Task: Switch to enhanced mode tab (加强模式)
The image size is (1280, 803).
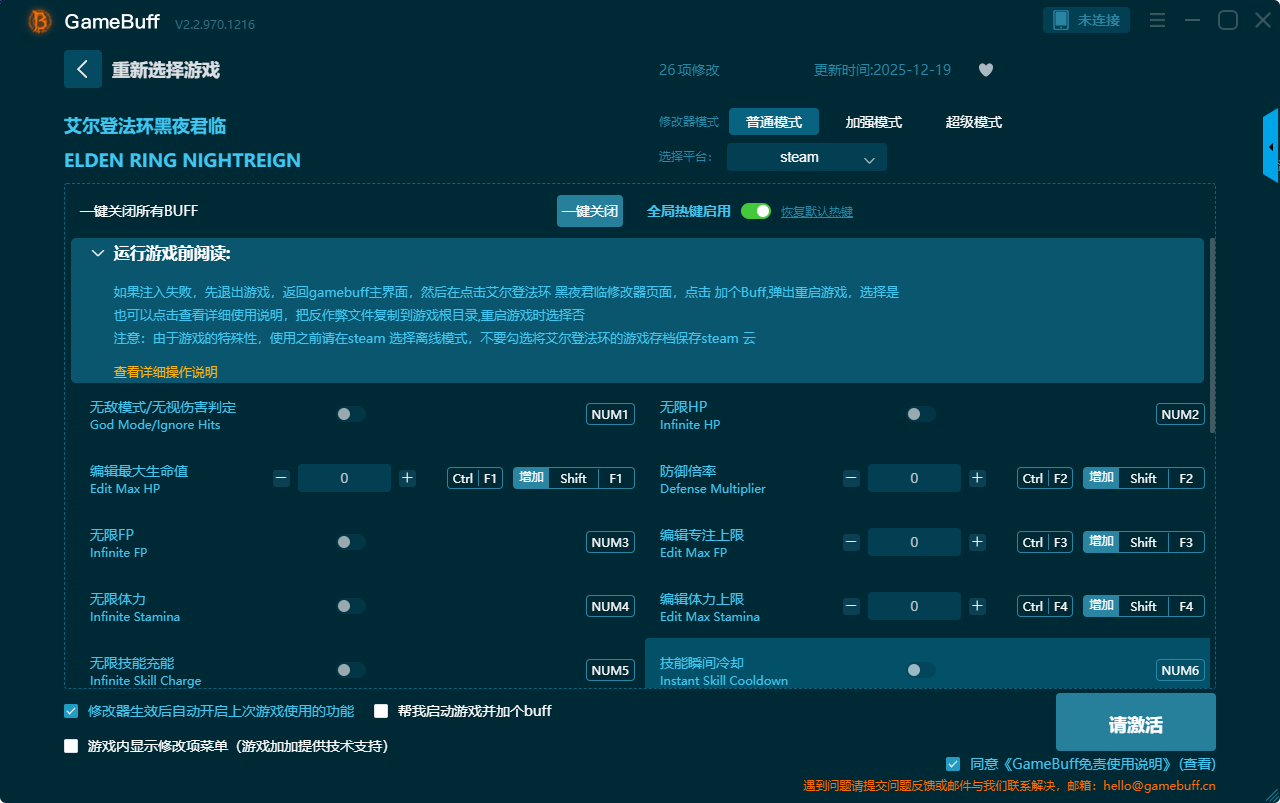Action: point(873,122)
